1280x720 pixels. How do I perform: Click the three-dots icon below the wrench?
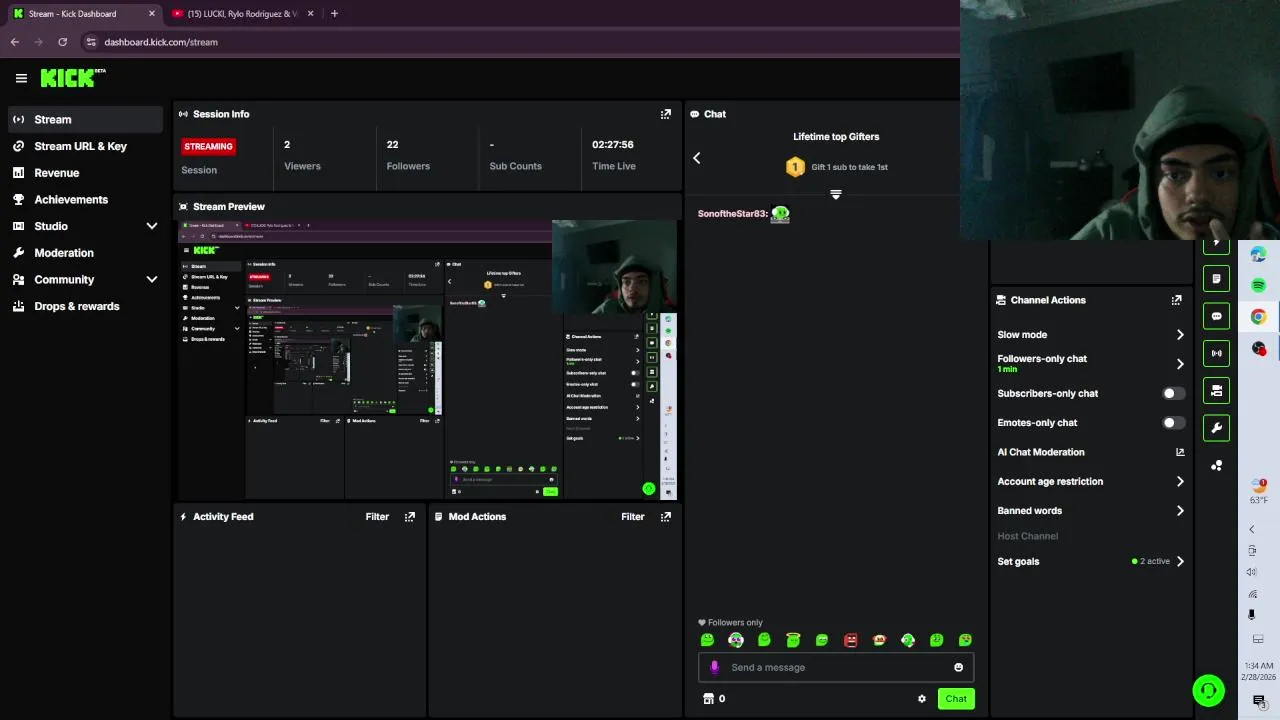pyautogui.click(x=1216, y=466)
